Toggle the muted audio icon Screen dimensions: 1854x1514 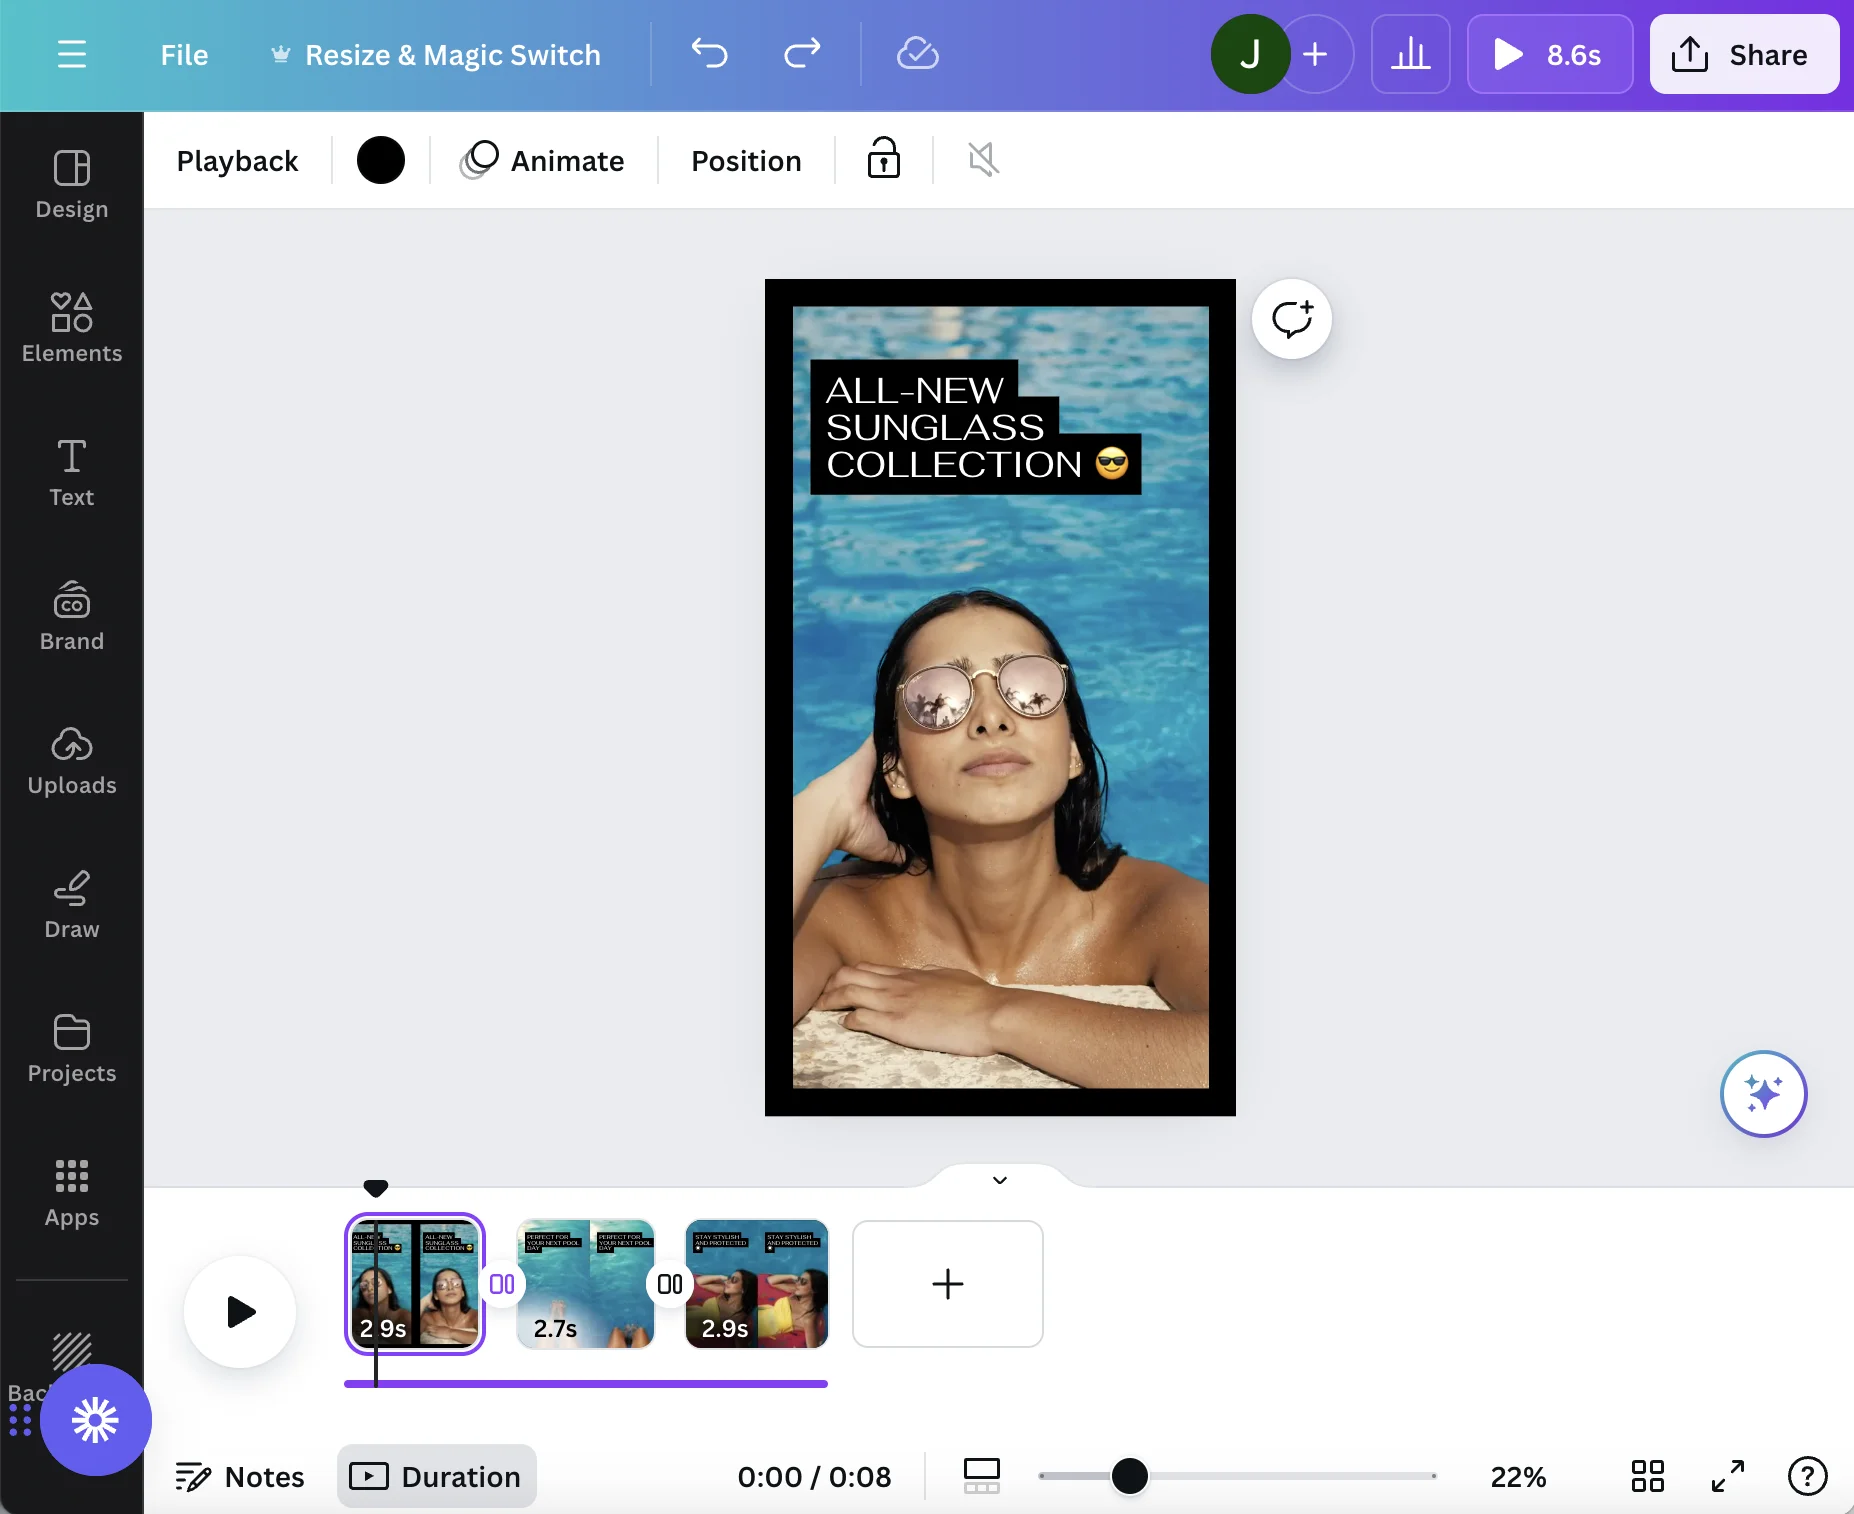(983, 159)
